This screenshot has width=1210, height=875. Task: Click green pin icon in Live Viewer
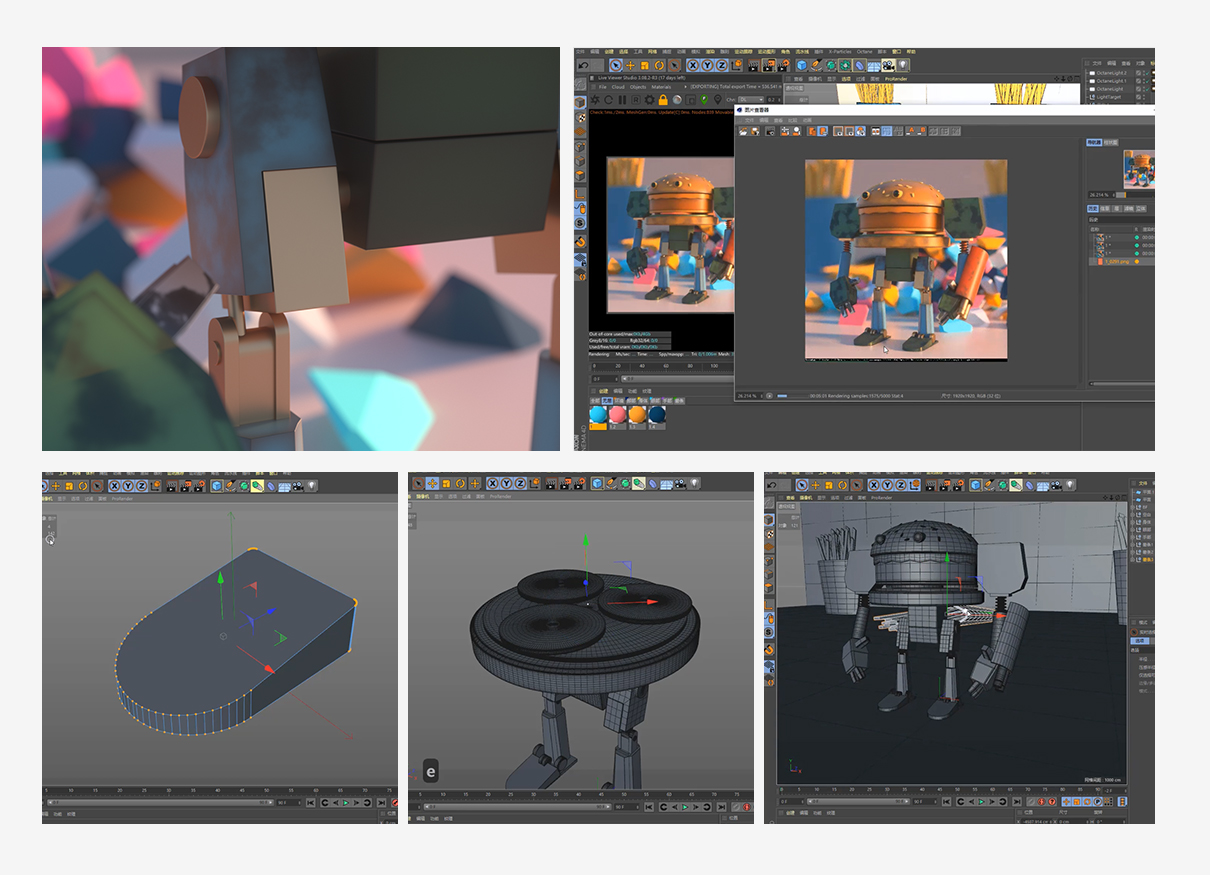click(x=704, y=99)
